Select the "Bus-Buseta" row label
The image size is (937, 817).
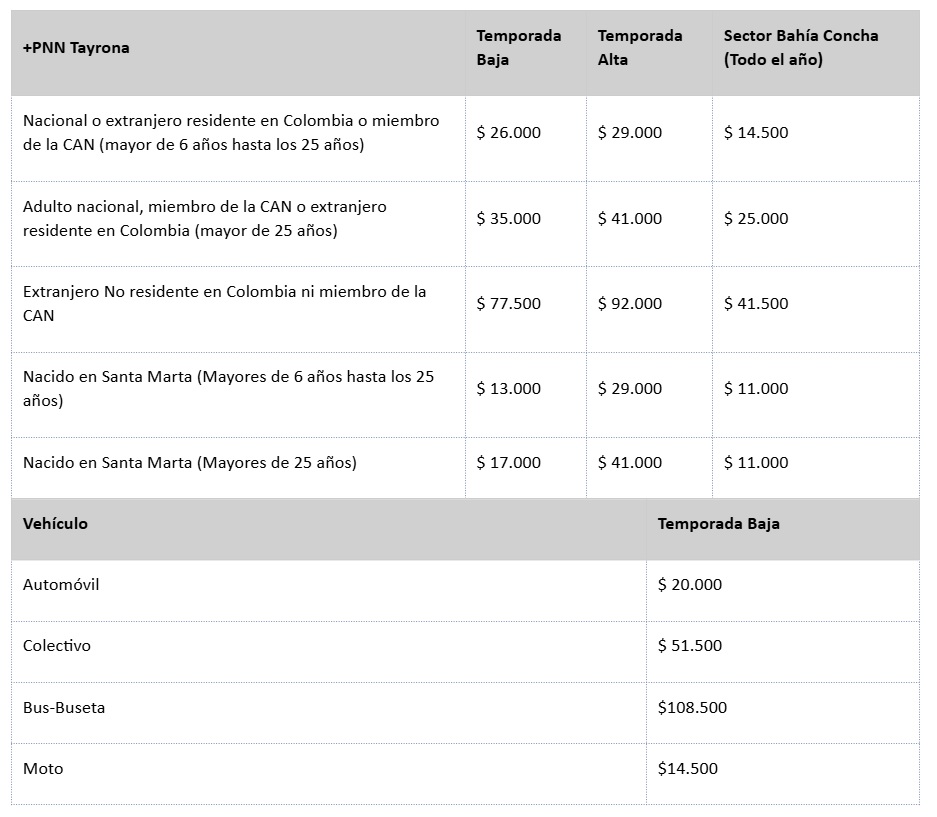coord(64,708)
